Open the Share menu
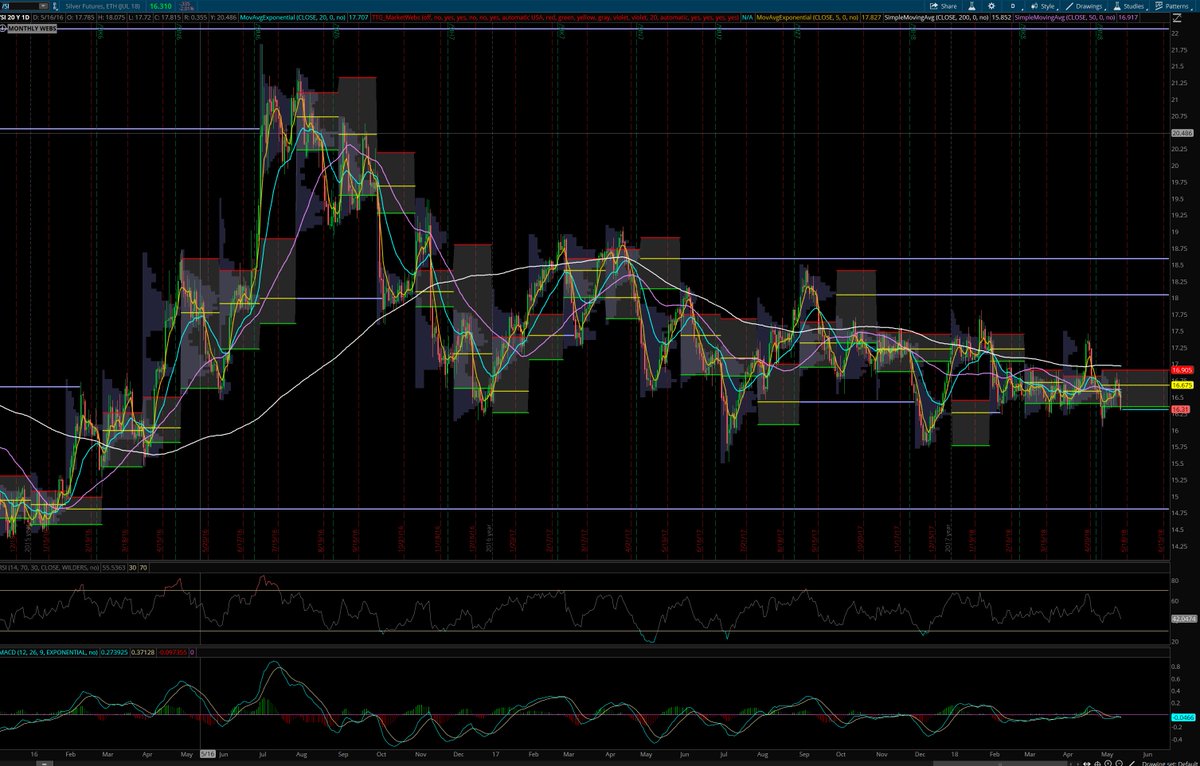Image resolution: width=1200 pixels, height=766 pixels. (943, 6)
